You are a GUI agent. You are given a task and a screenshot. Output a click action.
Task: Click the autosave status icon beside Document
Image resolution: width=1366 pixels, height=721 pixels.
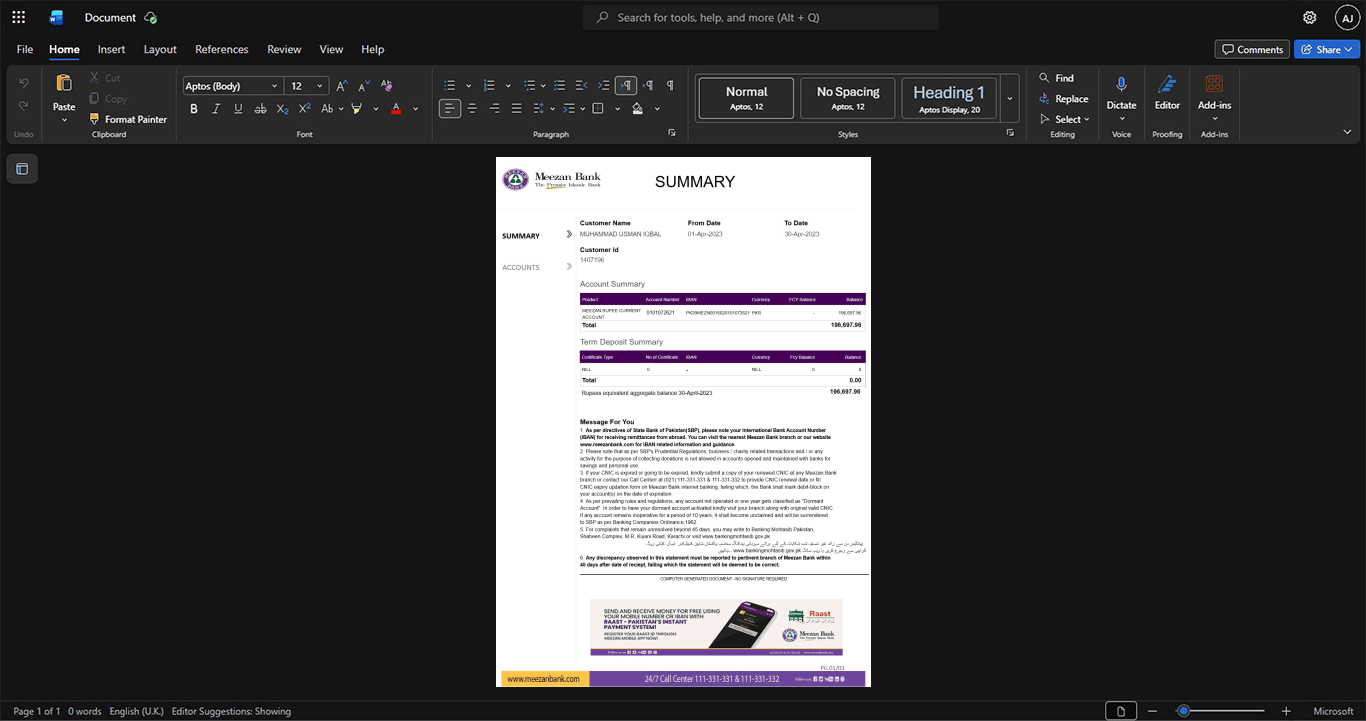(x=150, y=17)
